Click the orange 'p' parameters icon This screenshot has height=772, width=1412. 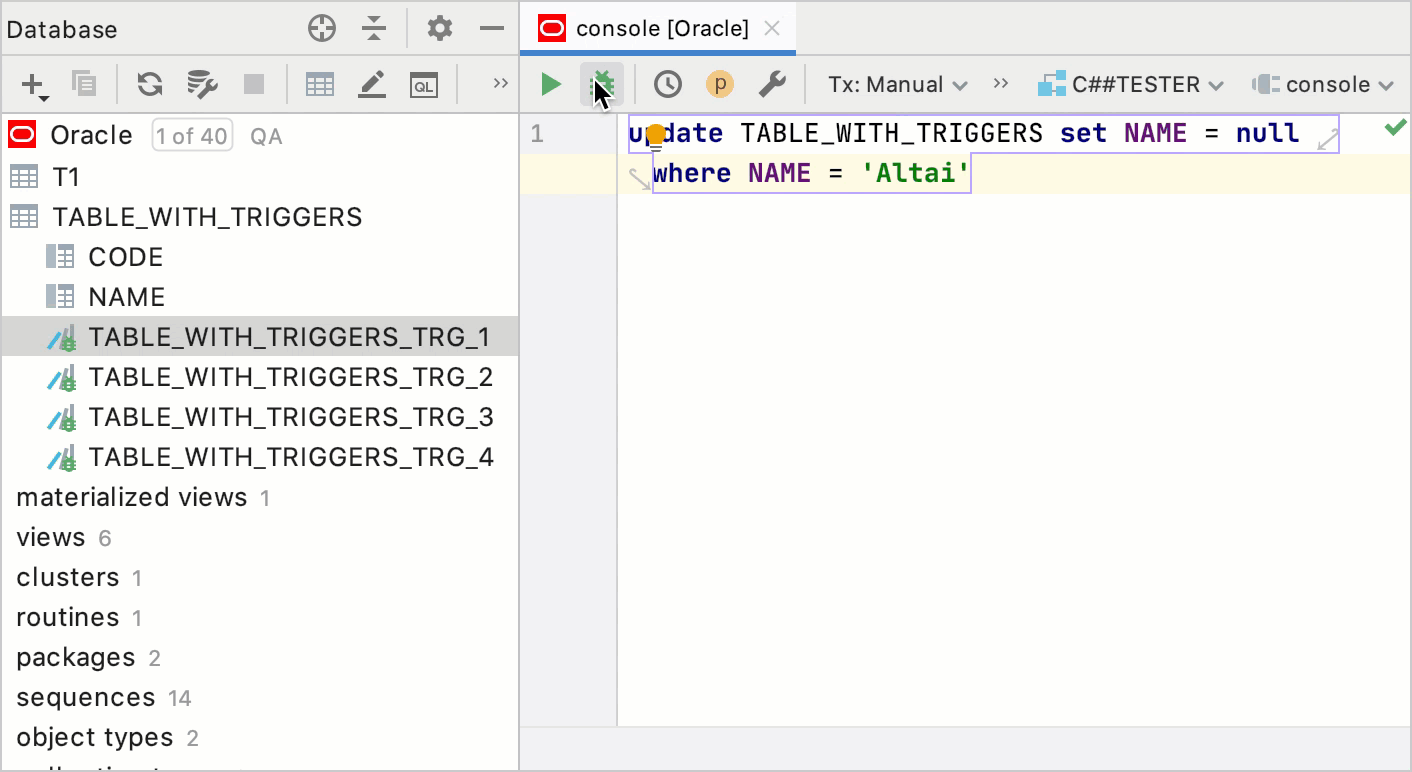720,84
